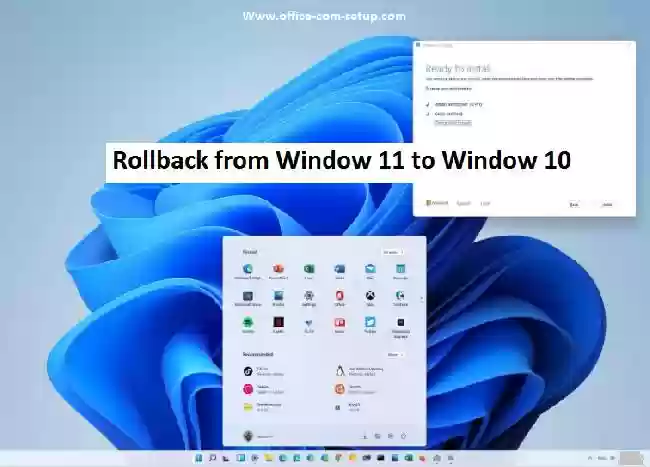Click the All apps button
This screenshot has height=467, width=650.
click(x=392, y=252)
